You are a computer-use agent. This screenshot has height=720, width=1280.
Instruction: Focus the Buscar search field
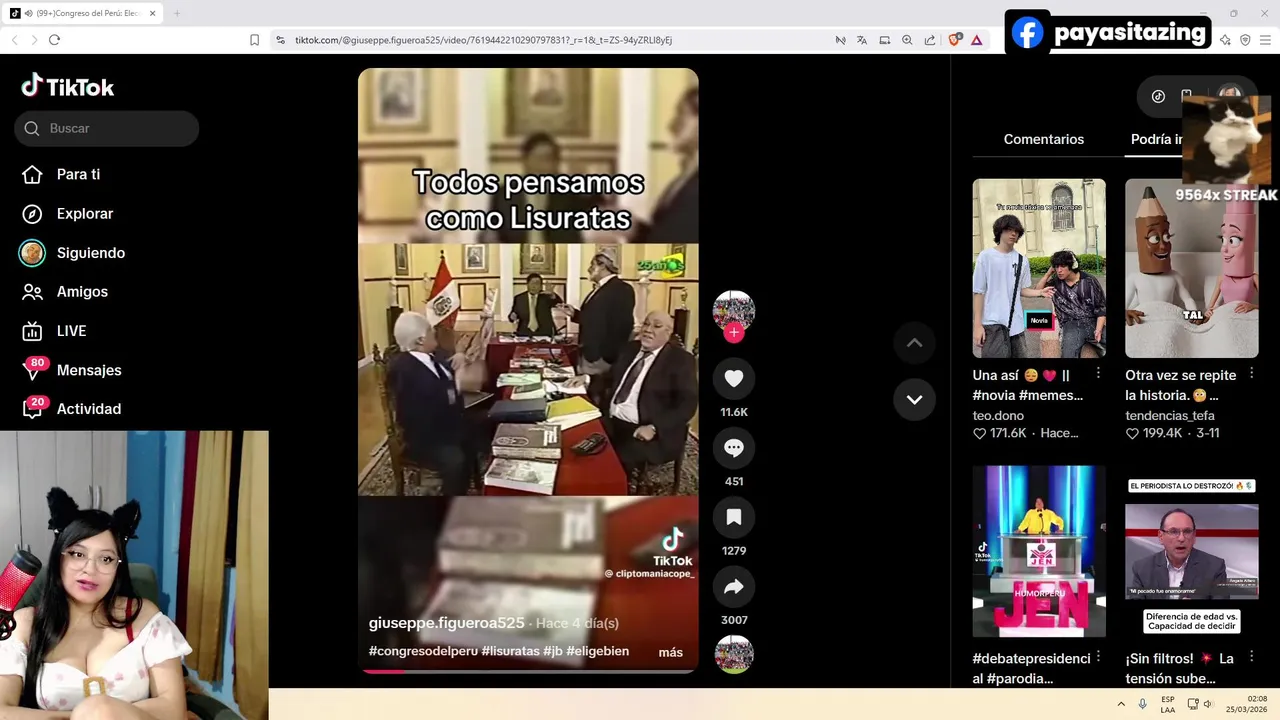pyautogui.click(x=106, y=128)
